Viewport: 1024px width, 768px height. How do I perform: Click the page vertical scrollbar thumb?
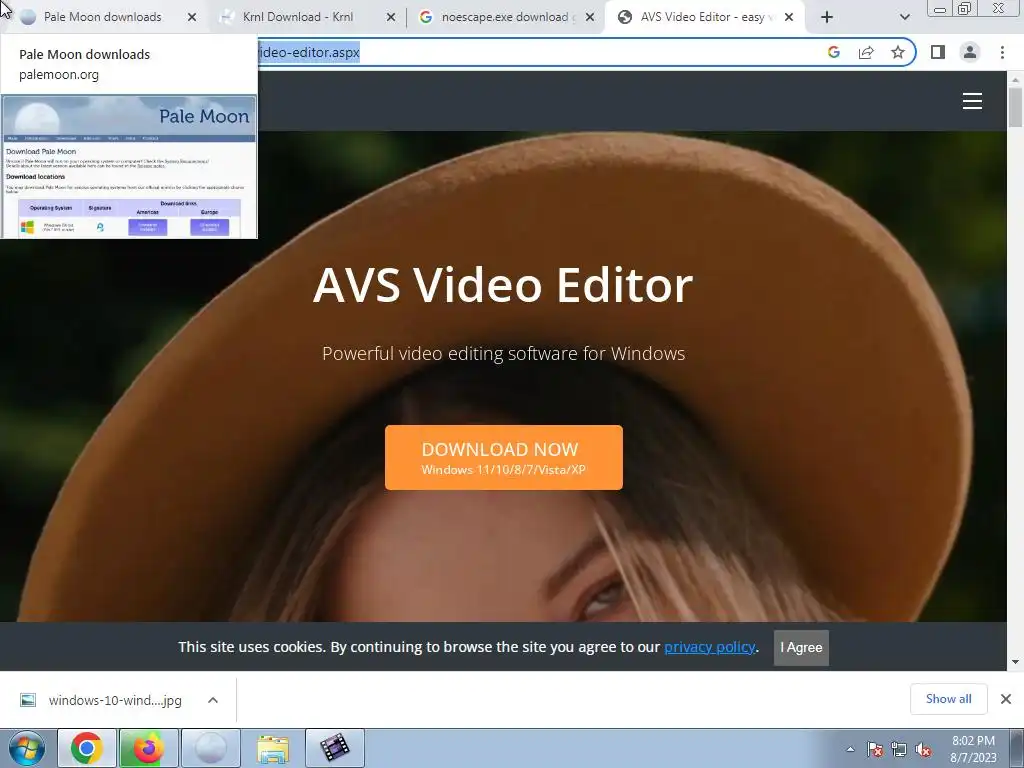[x=1015, y=106]
